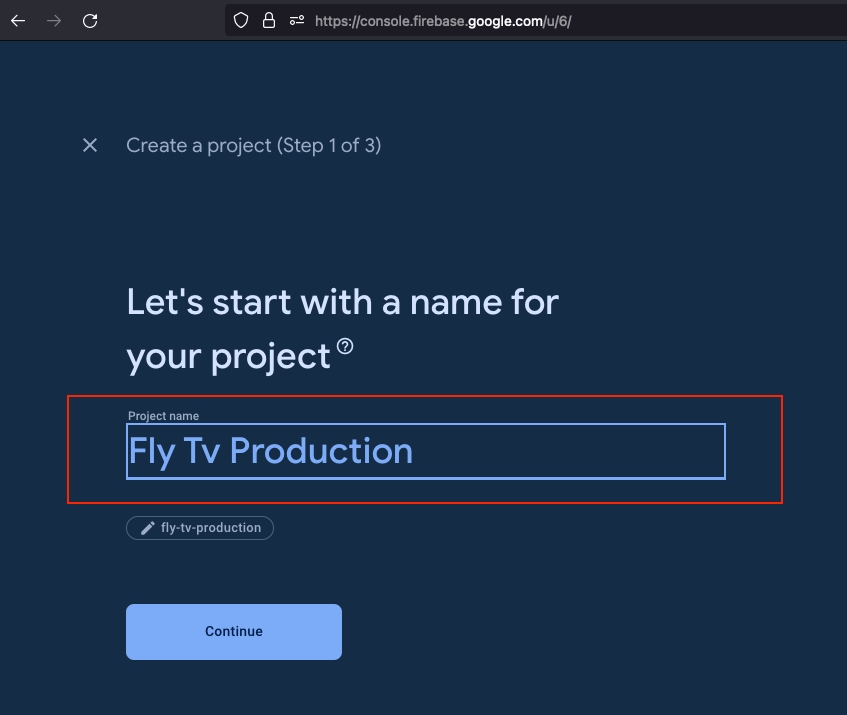Go back using browser back arrow
The image size is (847, 715).
(18, 20)
